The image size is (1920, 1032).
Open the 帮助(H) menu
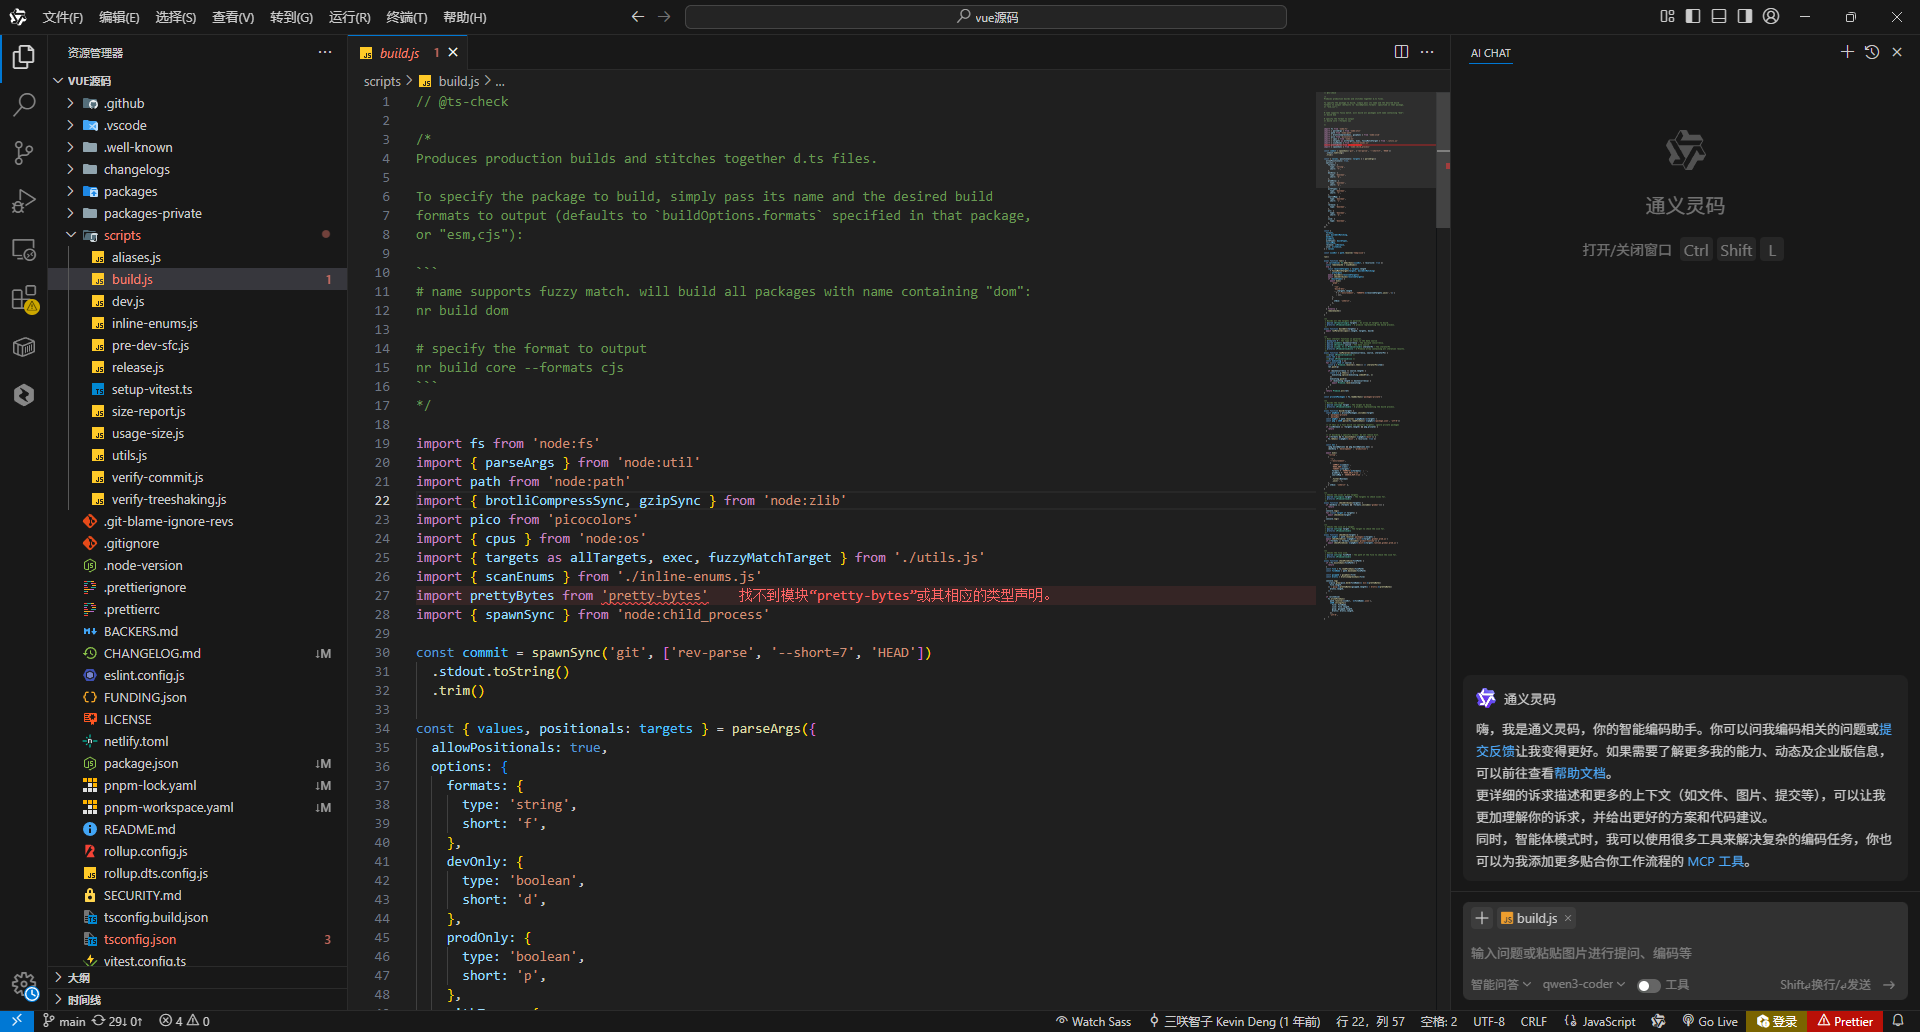464,17
